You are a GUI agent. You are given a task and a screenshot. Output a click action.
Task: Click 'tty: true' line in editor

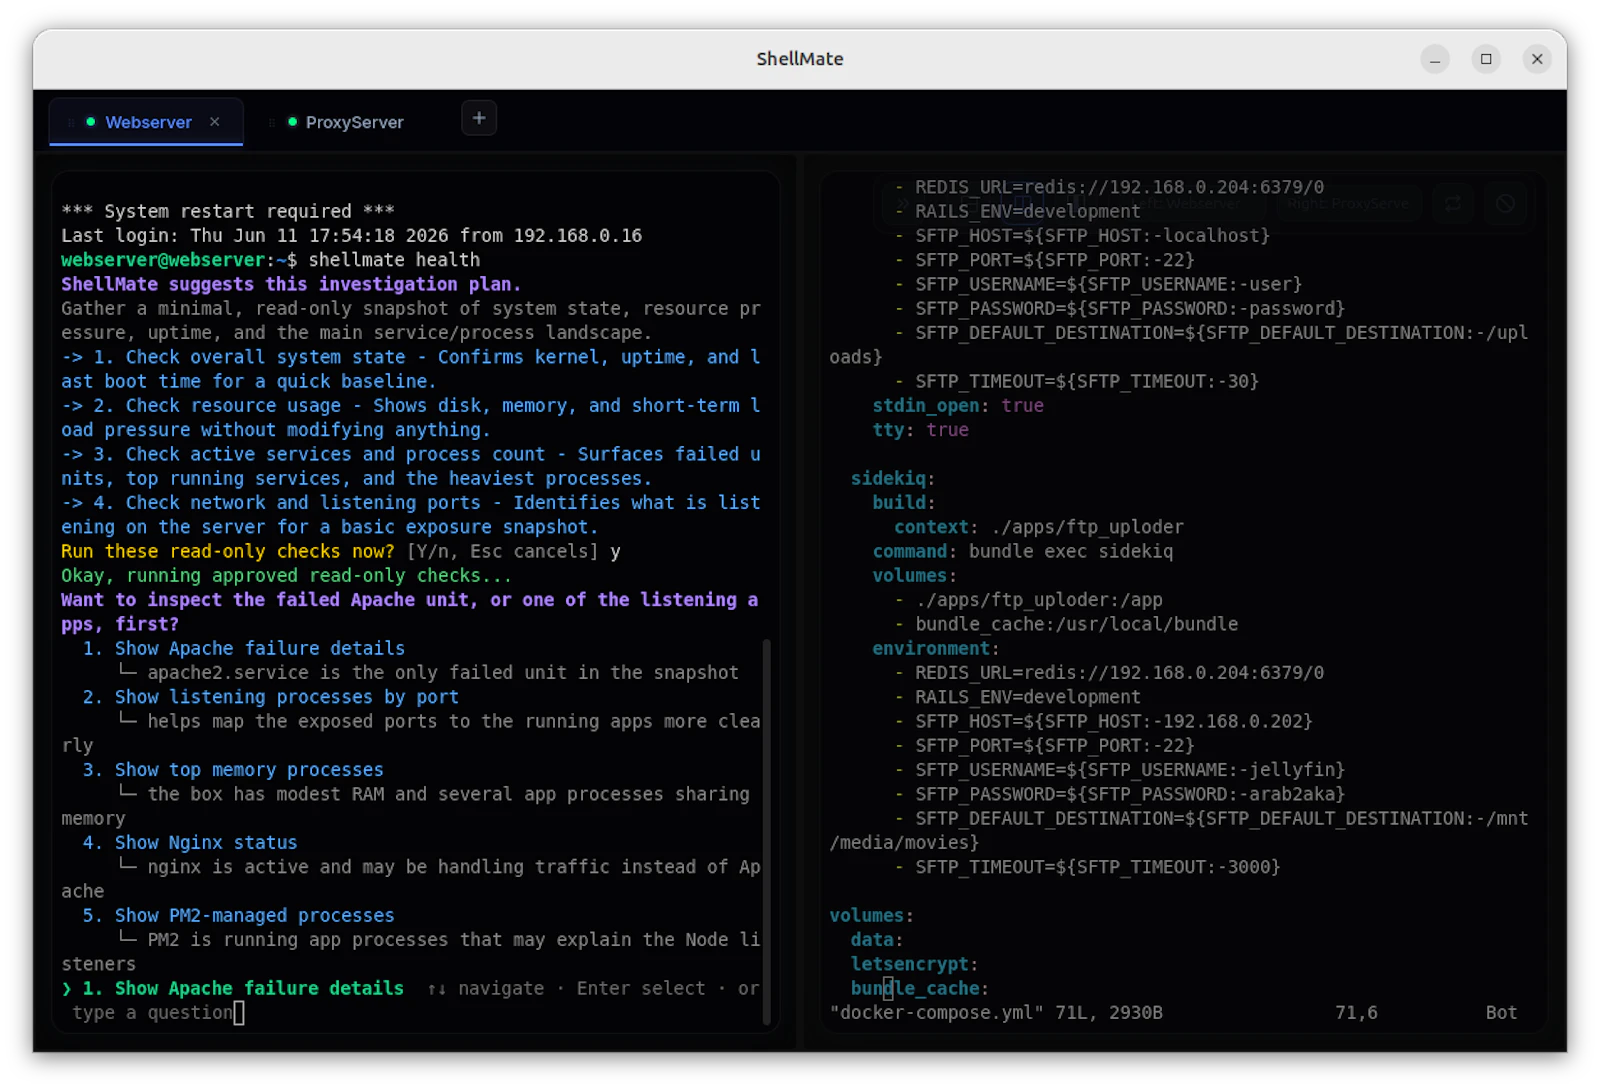[920, 430]
